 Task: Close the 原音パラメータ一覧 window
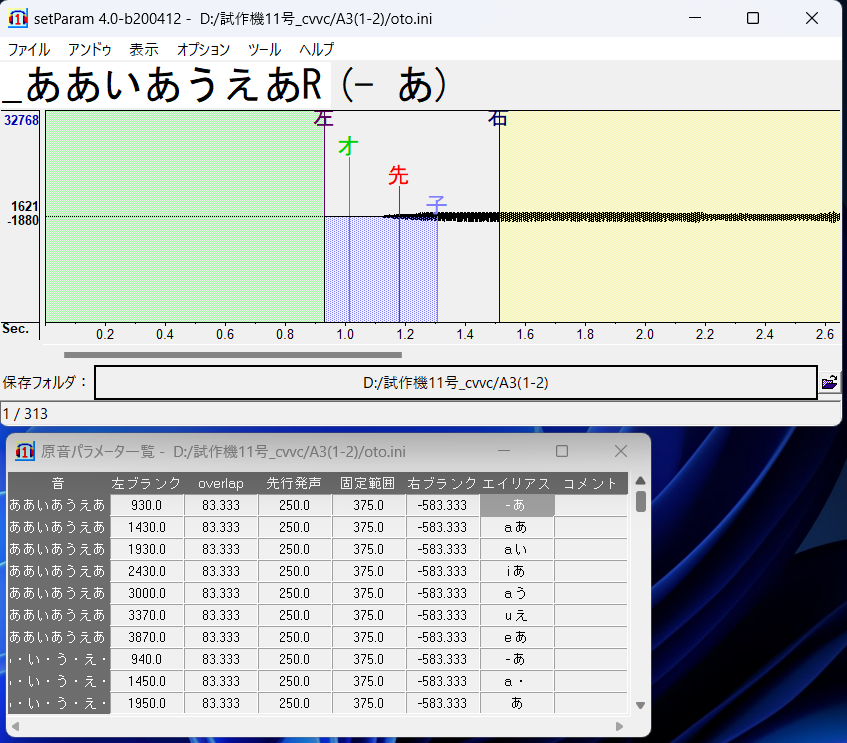621,451
